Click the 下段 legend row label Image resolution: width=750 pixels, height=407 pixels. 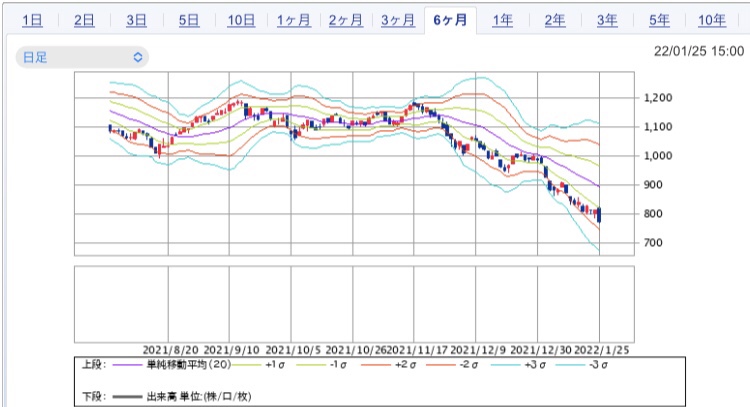point(94,396)
